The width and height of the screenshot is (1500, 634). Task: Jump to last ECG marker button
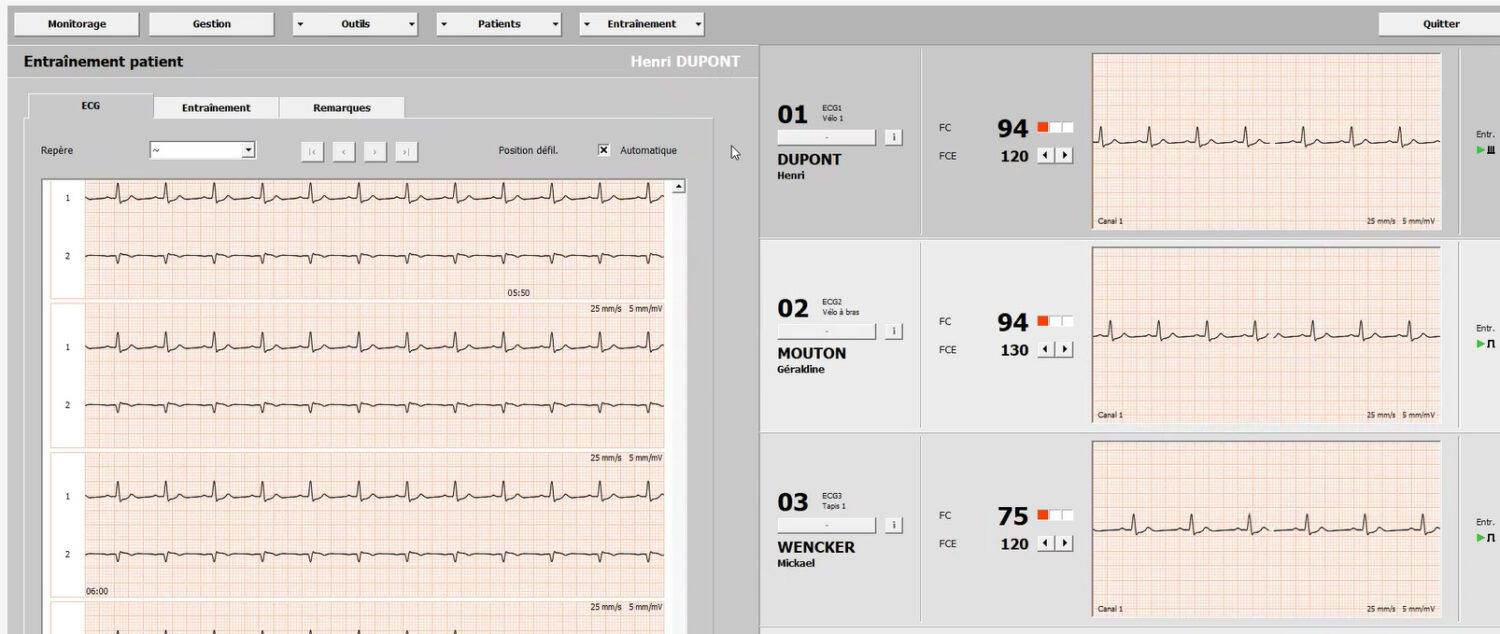[x=406, y=151]
